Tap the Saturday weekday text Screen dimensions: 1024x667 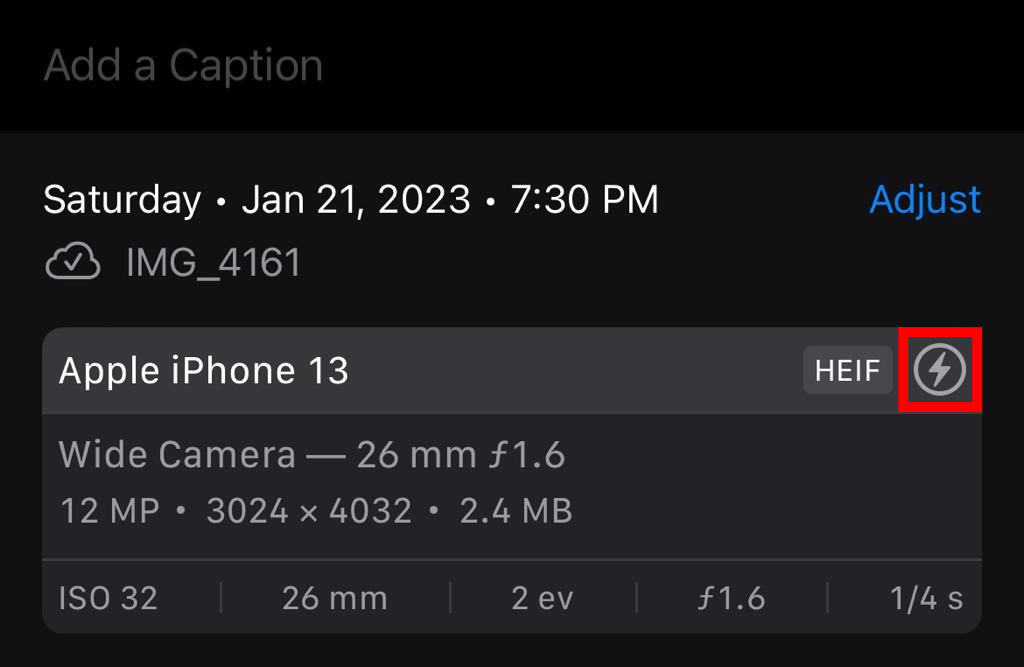point(122,199)
